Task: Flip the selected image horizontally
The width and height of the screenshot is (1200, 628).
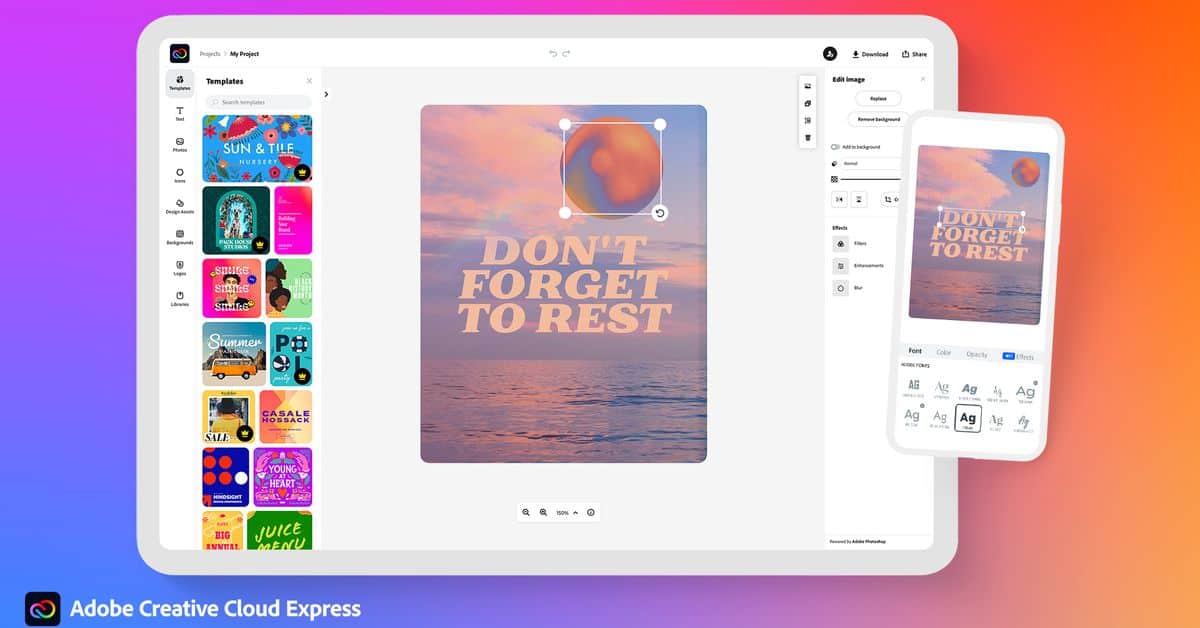Action: [838, 199]
